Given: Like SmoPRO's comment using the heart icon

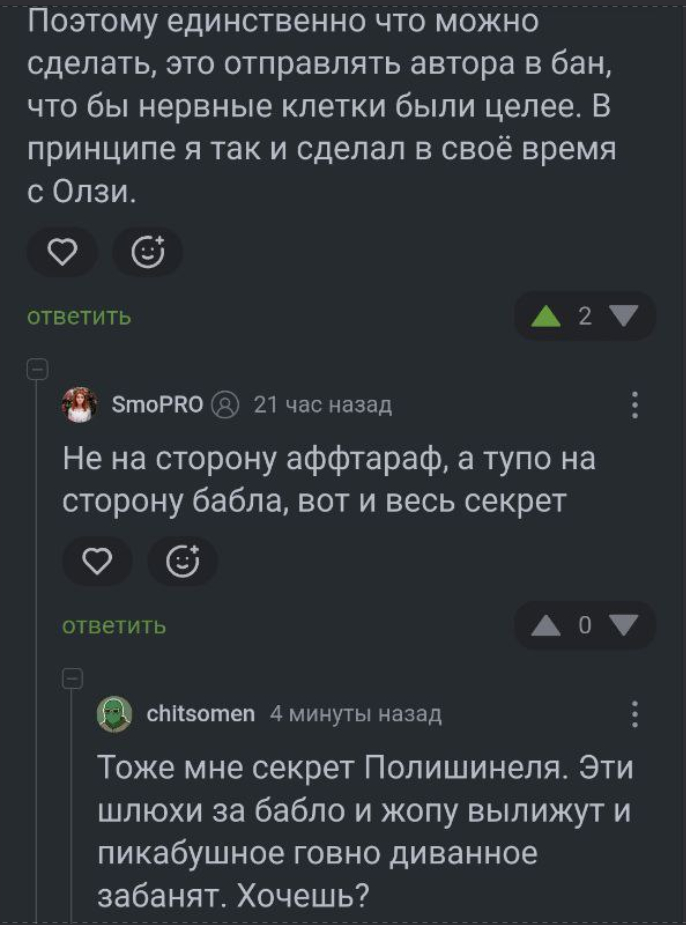Looking at the screenshot, I should (99, 561).
